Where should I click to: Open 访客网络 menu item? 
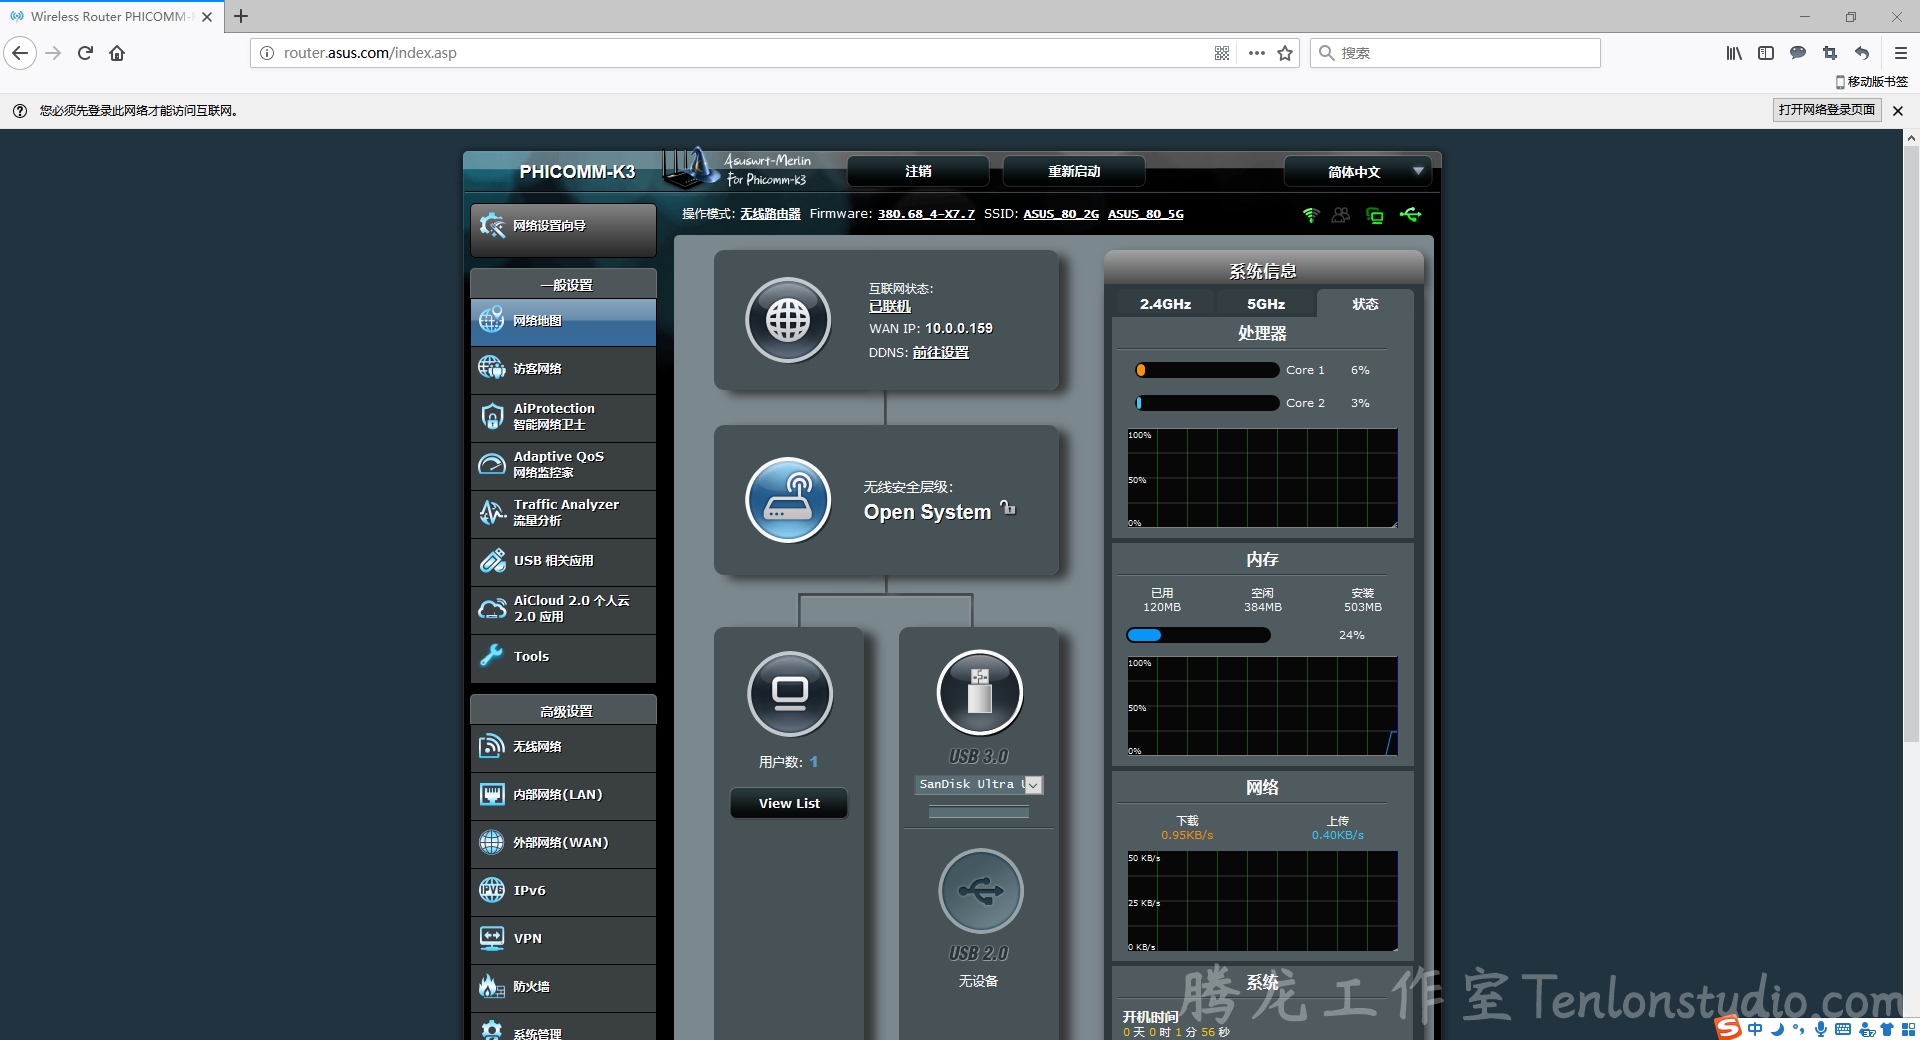coord(563,369)
